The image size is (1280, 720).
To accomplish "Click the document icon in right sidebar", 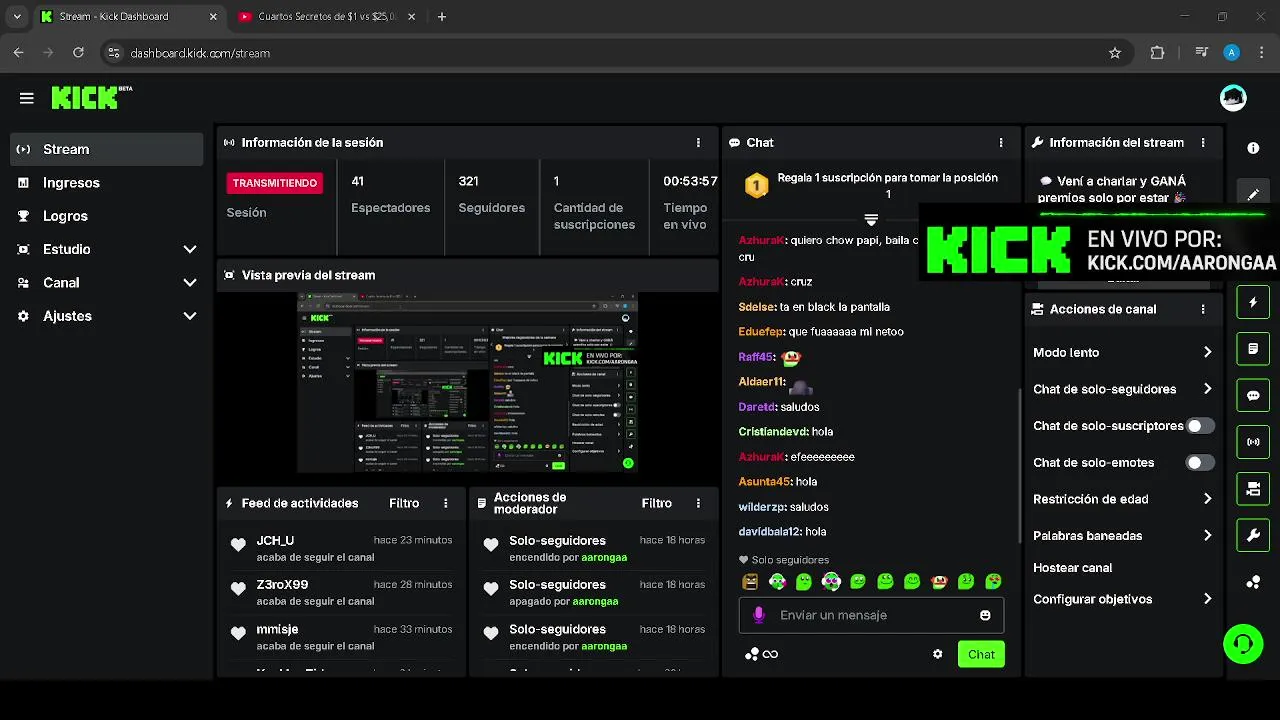I will (1253, 349).
